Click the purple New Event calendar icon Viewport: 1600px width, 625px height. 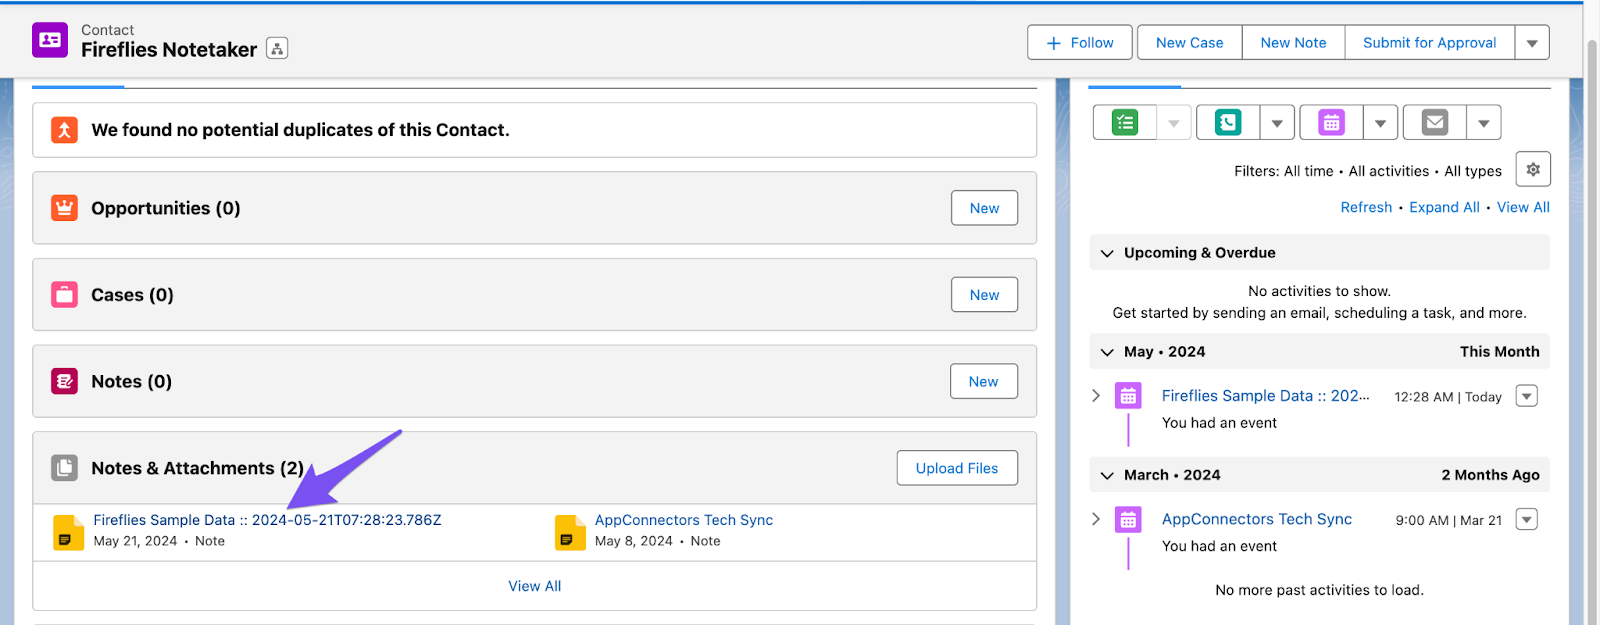coord(1331,123)
